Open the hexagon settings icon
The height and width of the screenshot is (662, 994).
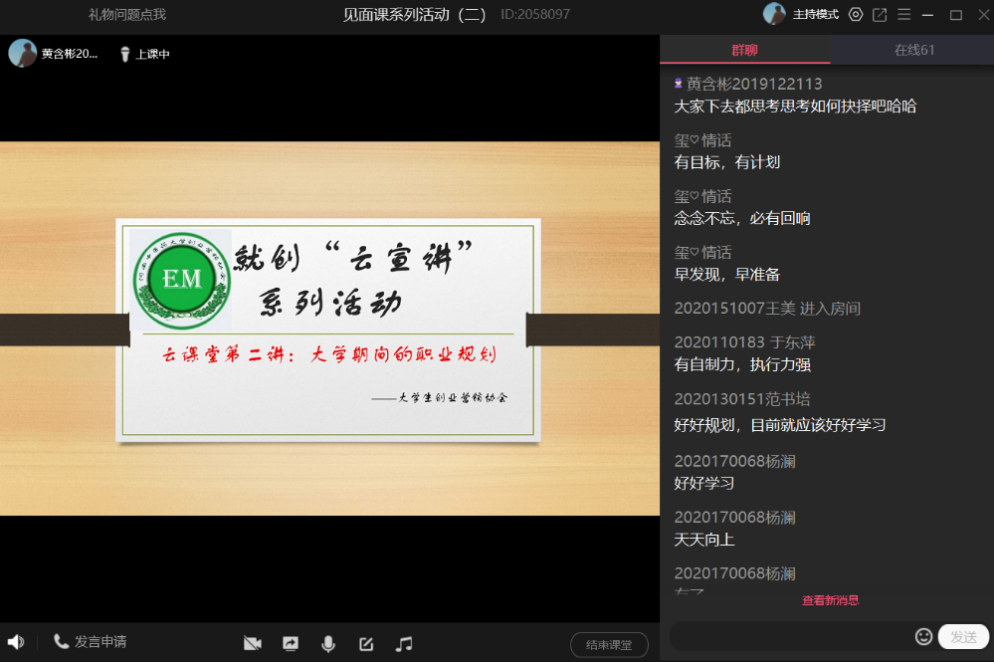pyautogui.click(x=855, y=14)
